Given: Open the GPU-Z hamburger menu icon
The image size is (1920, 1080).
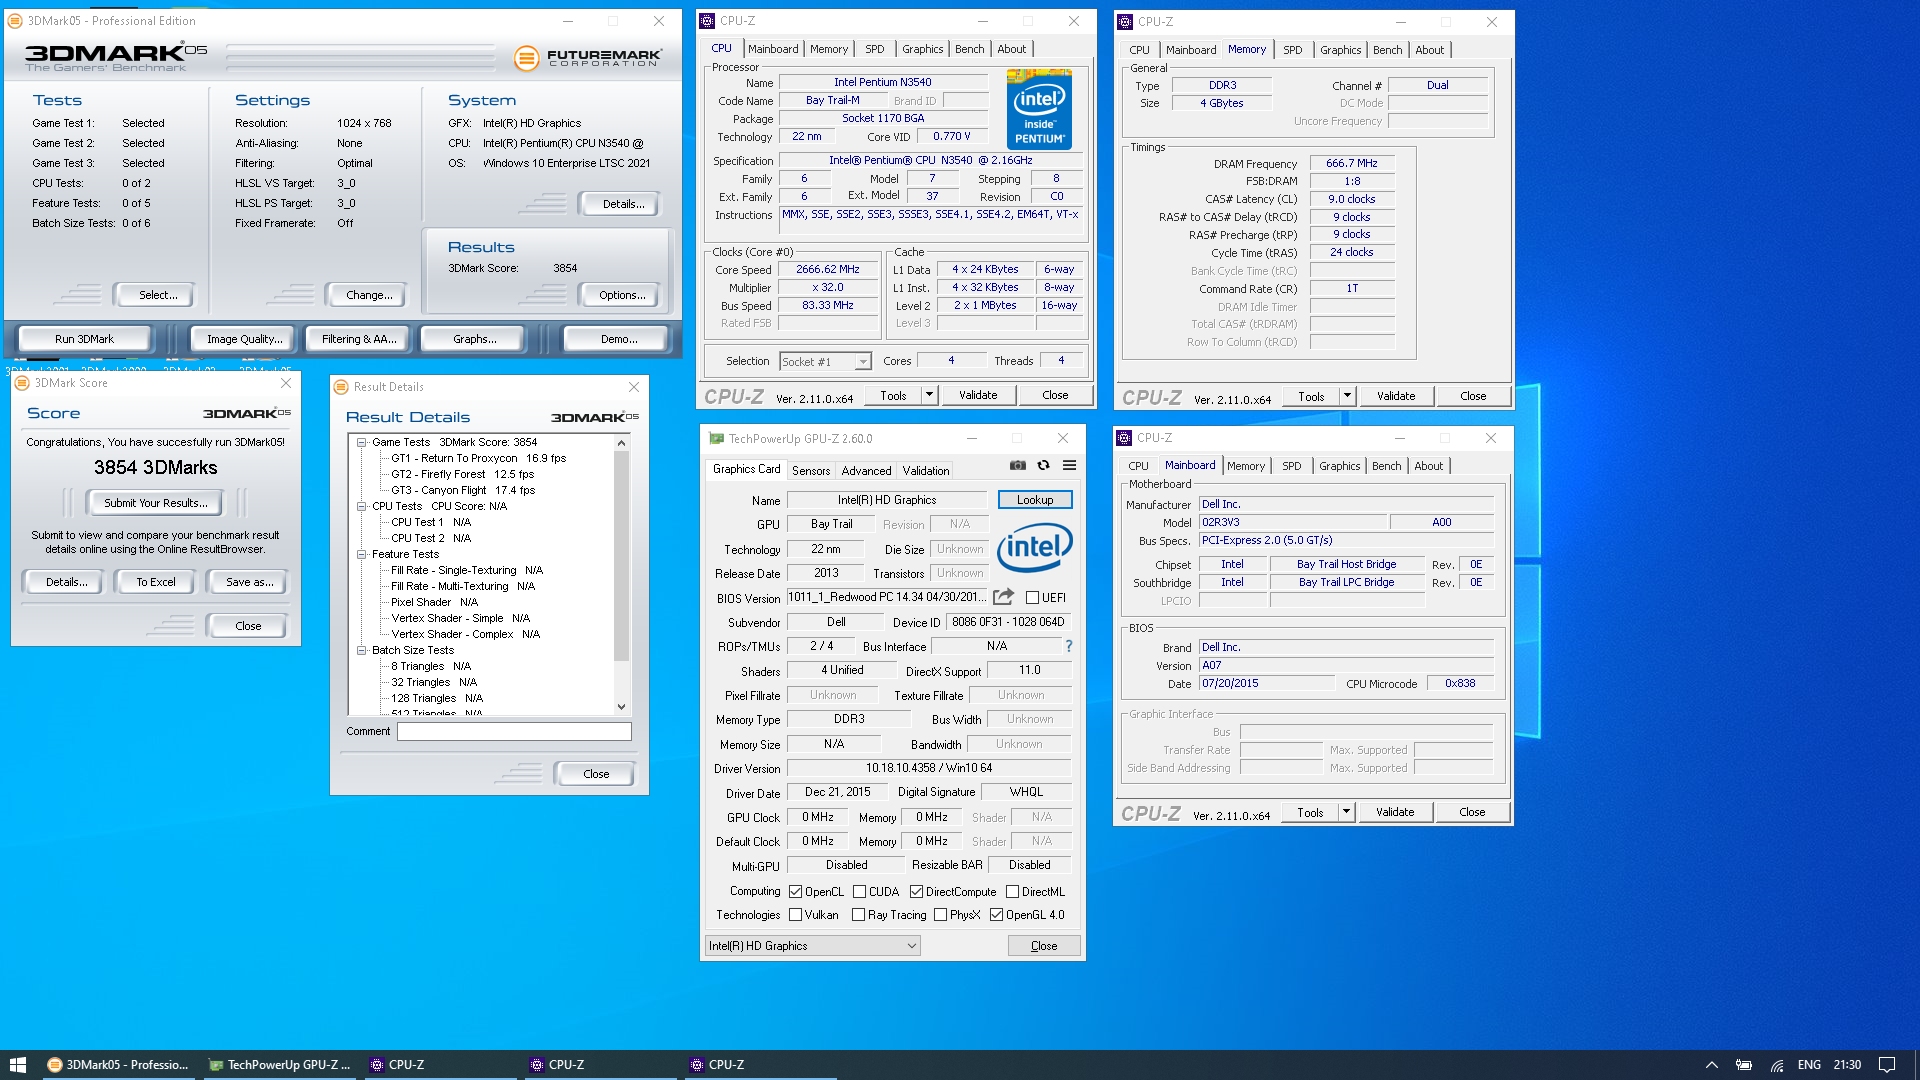Looking at the screenshot, I should coord(1069,465).
